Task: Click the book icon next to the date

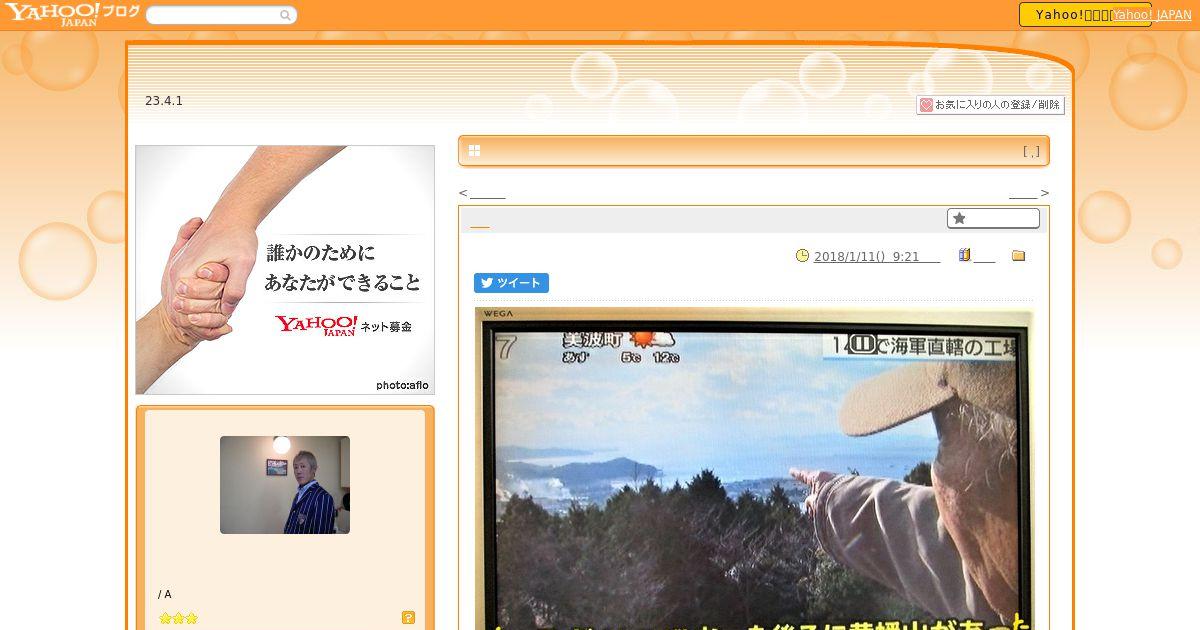Action: coord(964,255)
